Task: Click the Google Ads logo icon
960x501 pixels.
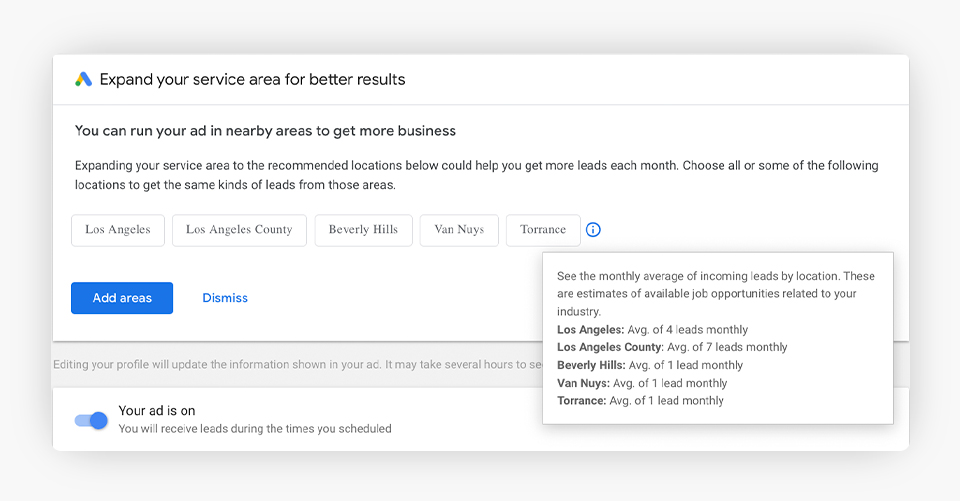Action: (84, 80)
